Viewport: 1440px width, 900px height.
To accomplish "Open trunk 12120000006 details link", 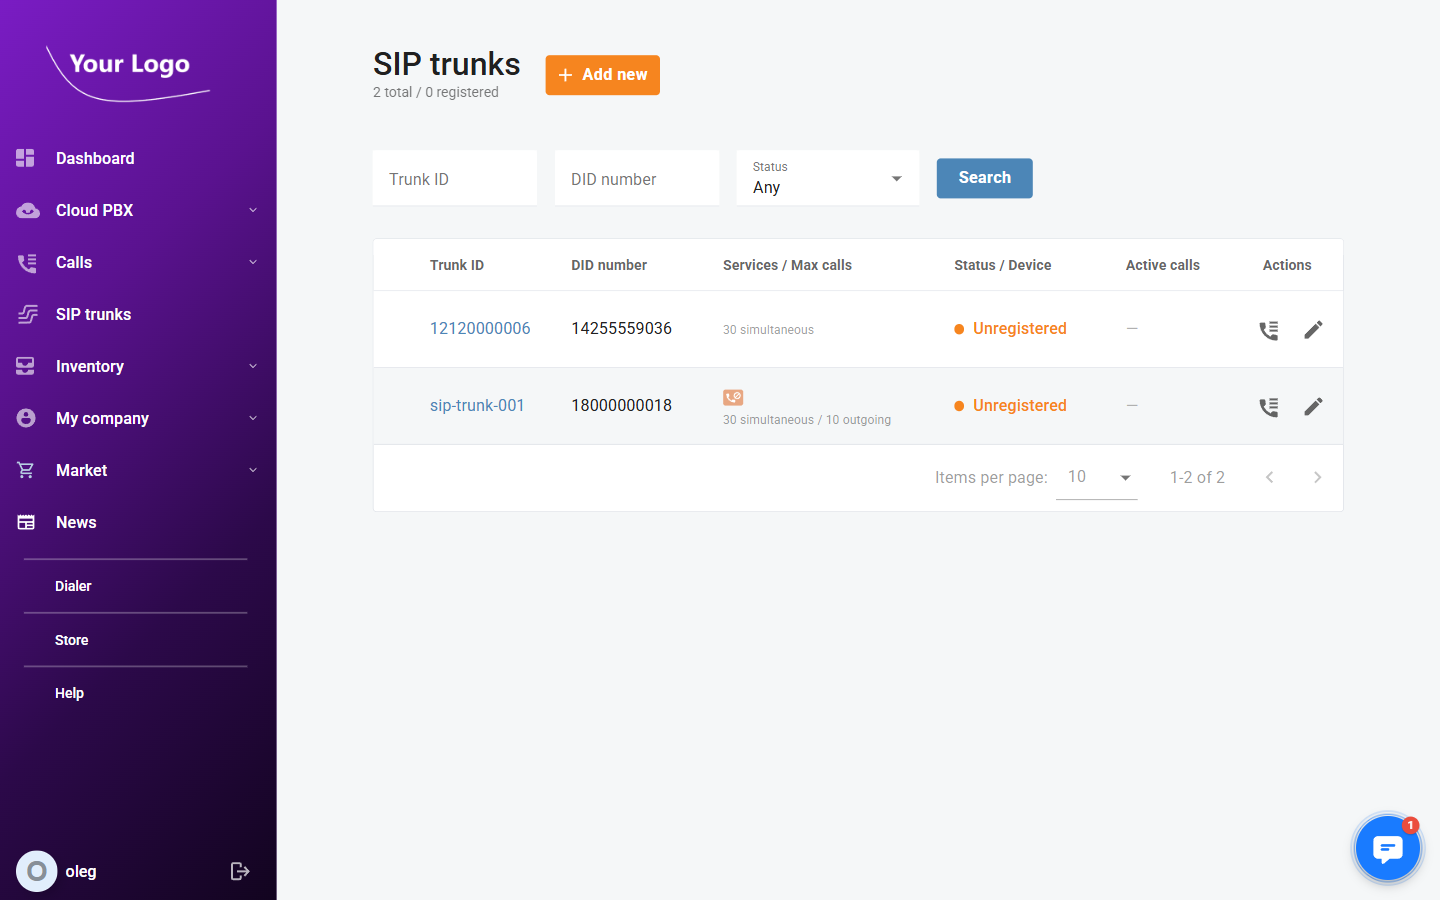I will pyautogui.click(x=480, y=328).
